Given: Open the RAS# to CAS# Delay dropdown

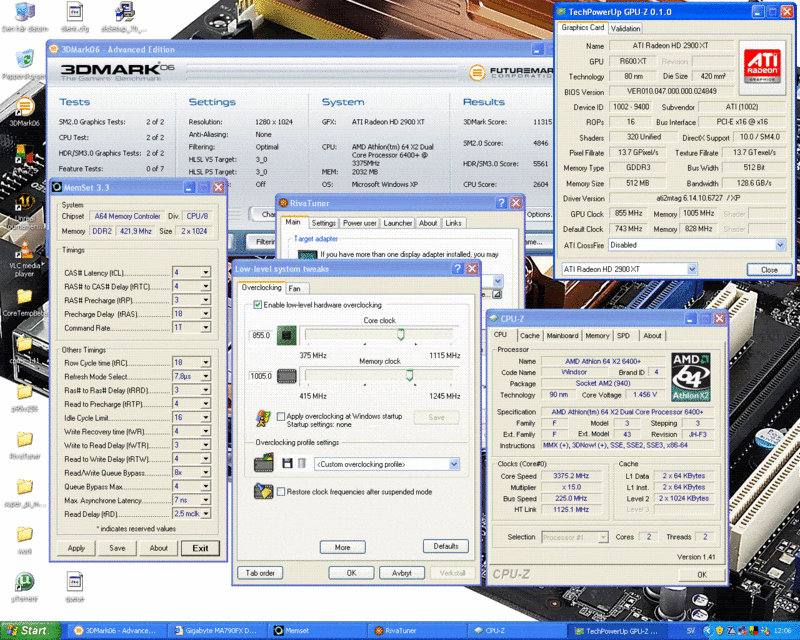Looking at the screenshot, I should [206, 286].
